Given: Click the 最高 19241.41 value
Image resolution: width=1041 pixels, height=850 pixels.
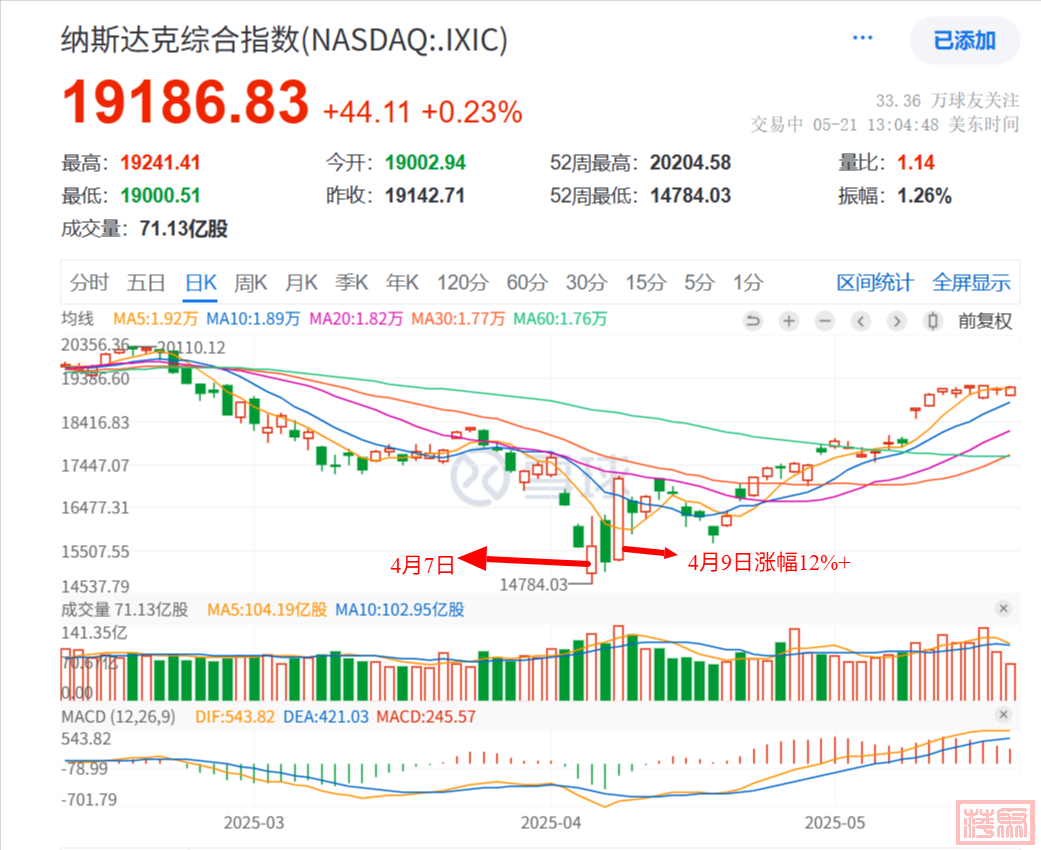Looking at the screenshot, I should pyautogui.click(x=160, y=163).
